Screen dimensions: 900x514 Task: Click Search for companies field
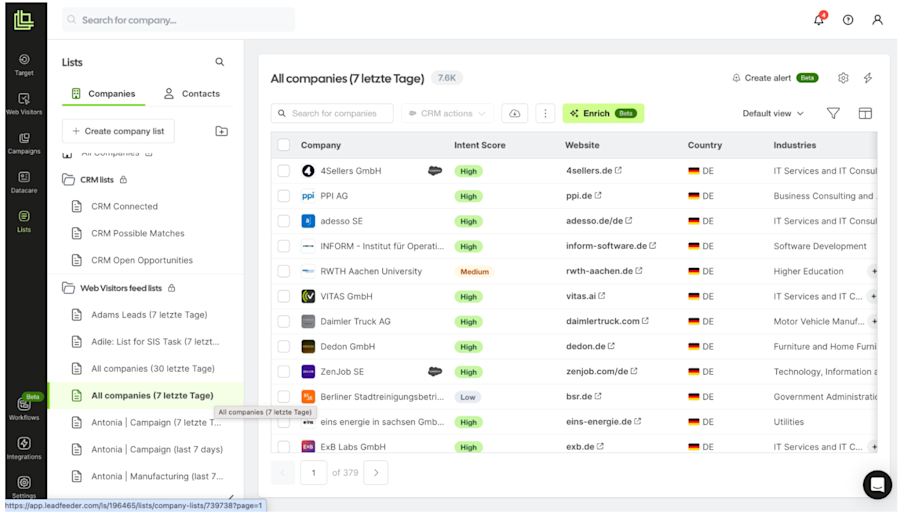pyautogui.click(x=332, y=114)
